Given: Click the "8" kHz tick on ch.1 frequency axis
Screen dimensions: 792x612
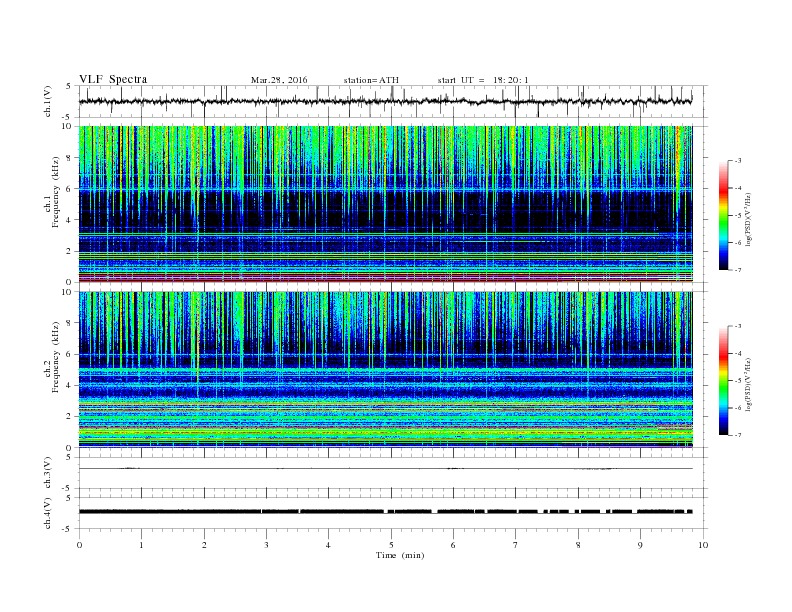Looking at the screenshot, I should pyautogui.click(x=69, y=158).
